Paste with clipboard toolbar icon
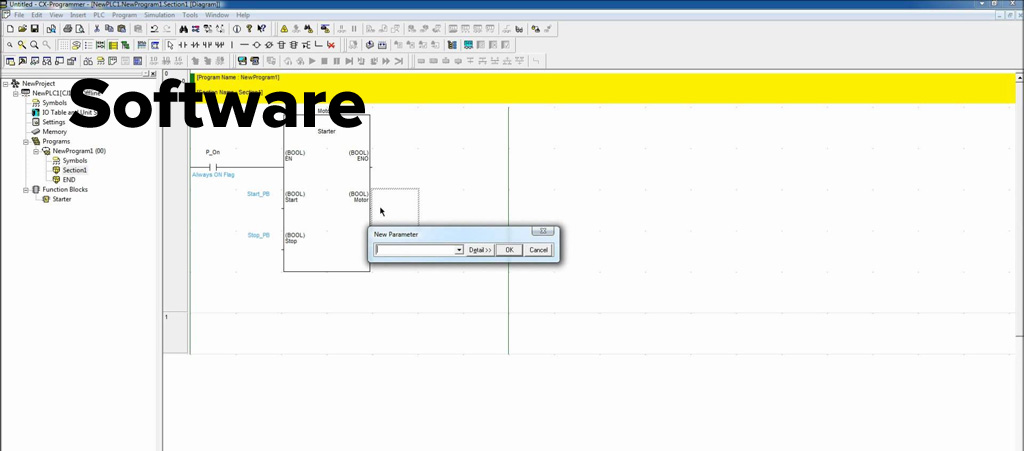Image resolution: width=1024 pixels, height=451 pixels. 121,29
